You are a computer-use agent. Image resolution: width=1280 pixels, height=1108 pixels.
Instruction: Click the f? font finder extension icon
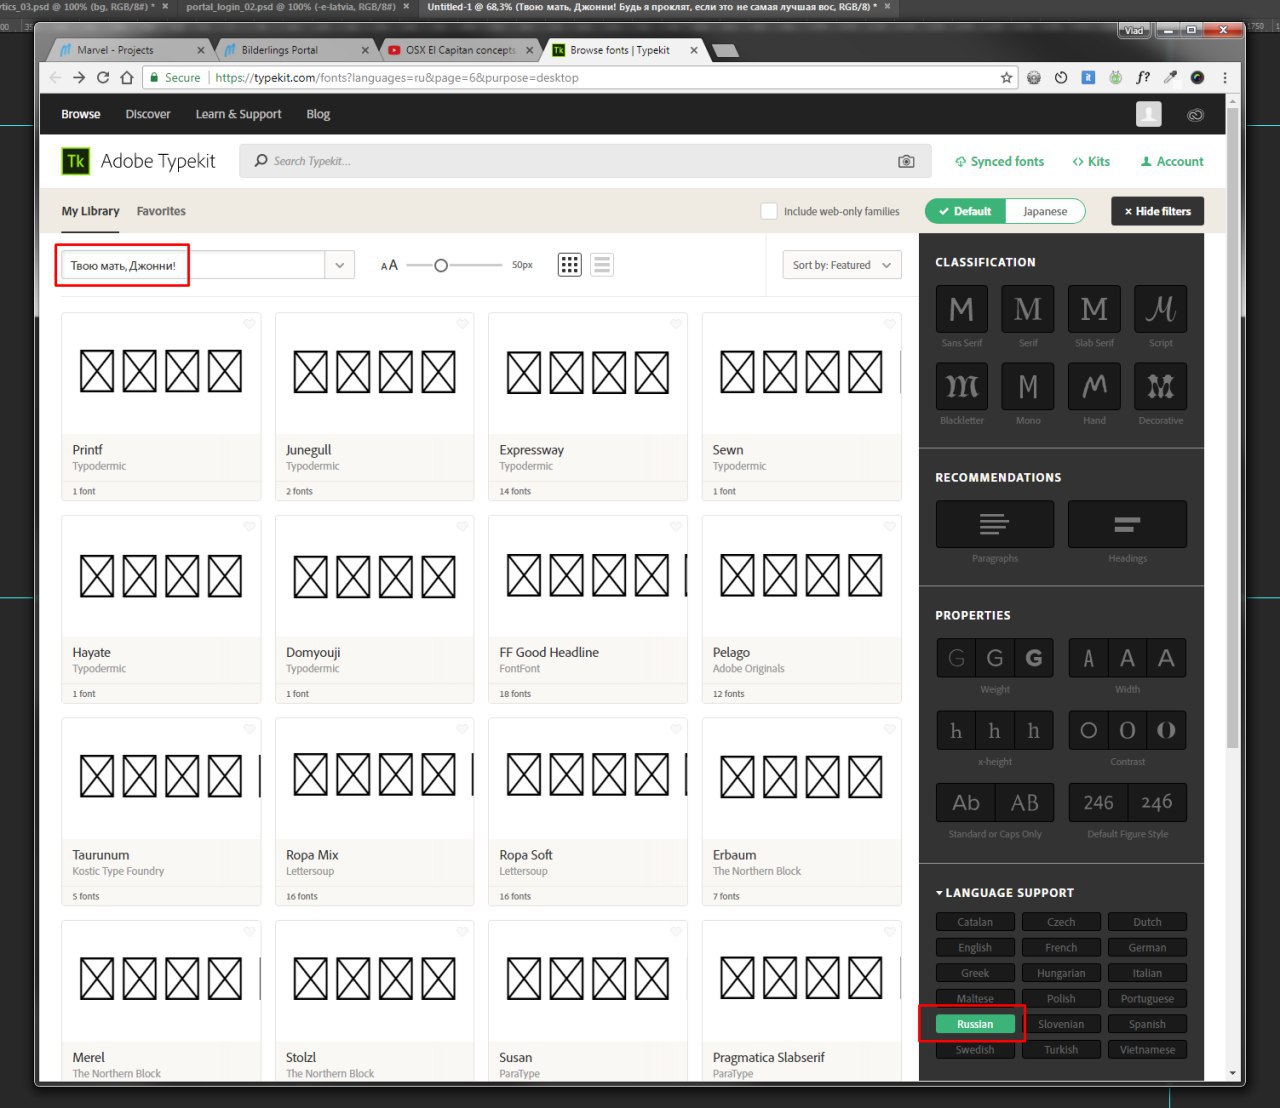(1143, 77)
